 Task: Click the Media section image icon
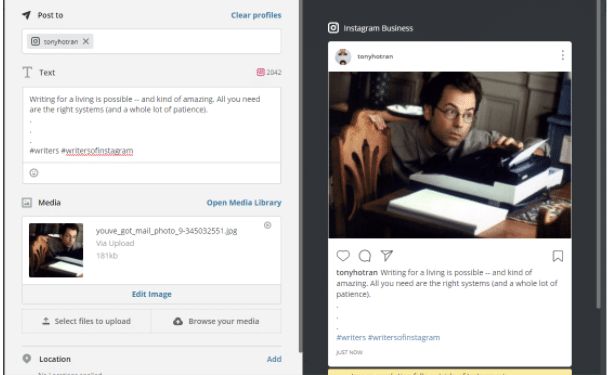pos(27,203)
